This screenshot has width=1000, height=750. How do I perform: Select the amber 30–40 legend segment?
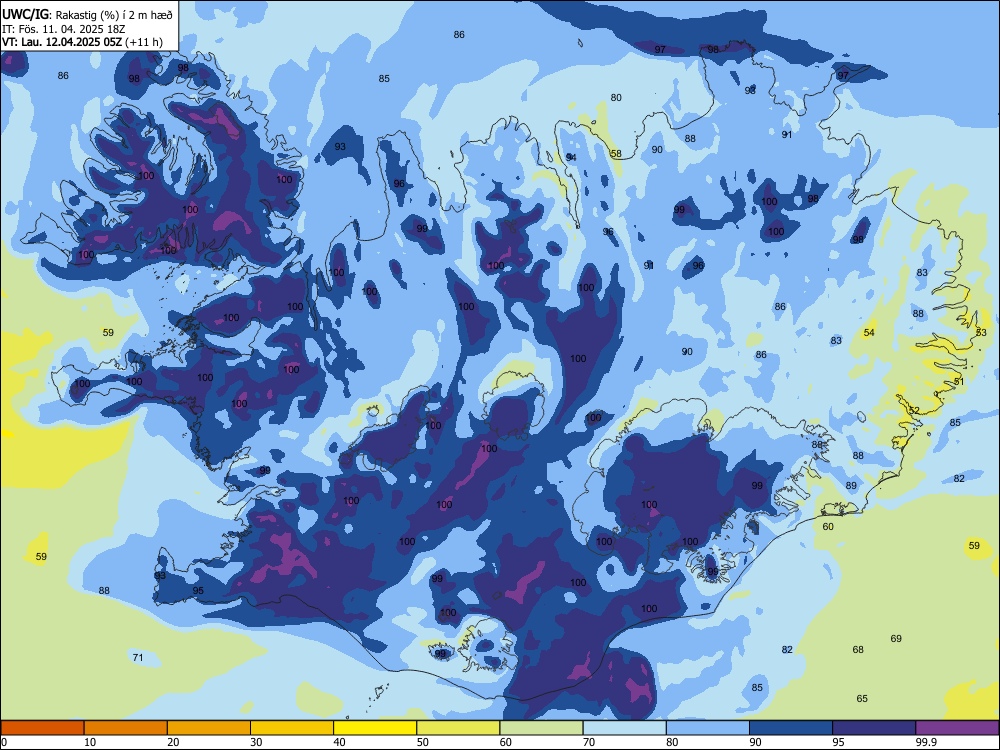292,728
